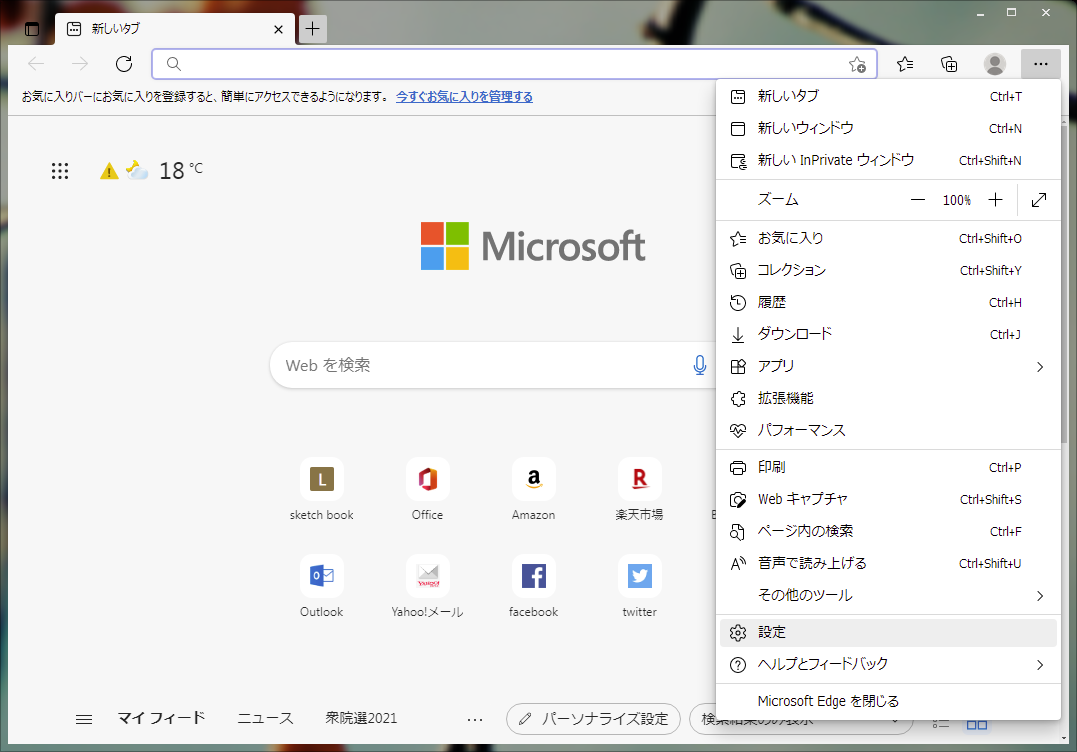Open the sketch book quick link
The width and height of the screenshot is (1077, 752).
[321, 490]
